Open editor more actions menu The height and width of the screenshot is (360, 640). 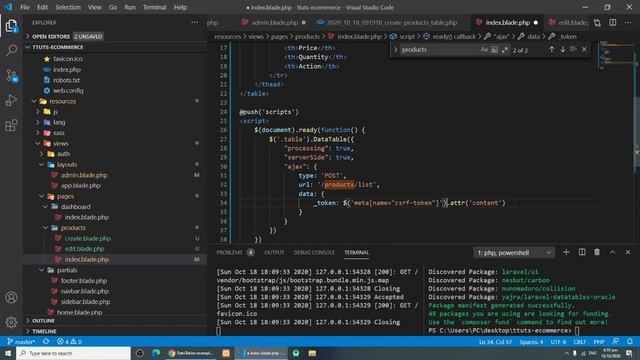628,22
